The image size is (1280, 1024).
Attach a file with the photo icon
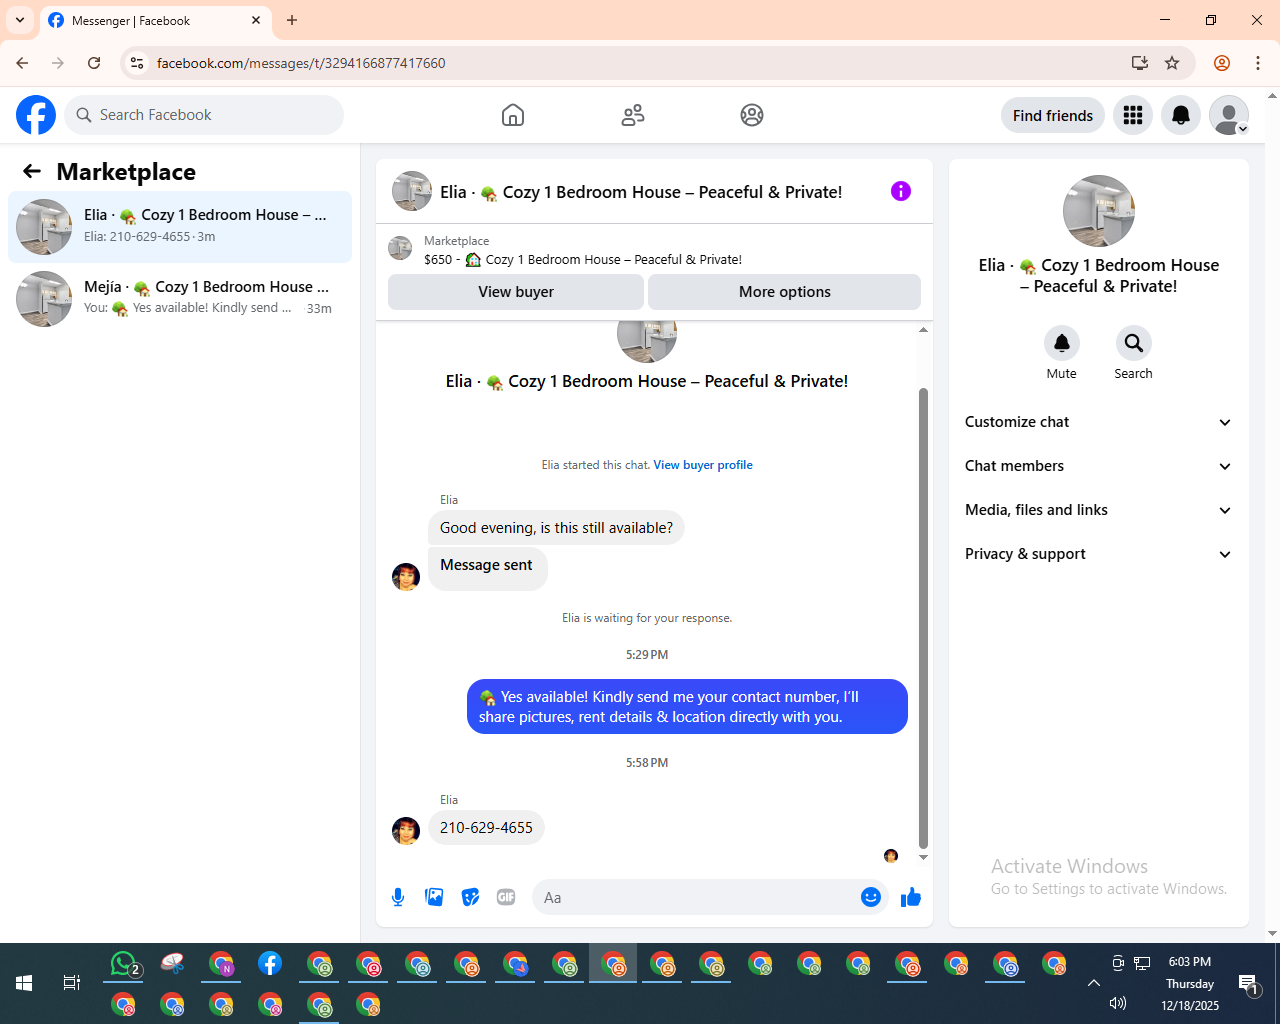[x=434, y=897]
